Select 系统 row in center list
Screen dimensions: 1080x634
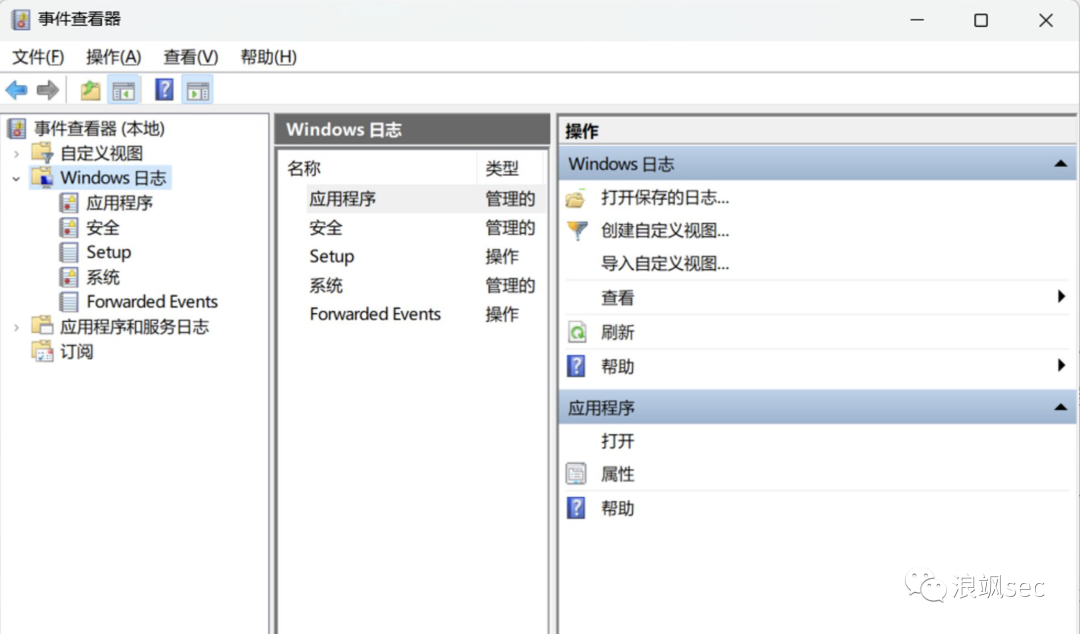pos(413,285)
